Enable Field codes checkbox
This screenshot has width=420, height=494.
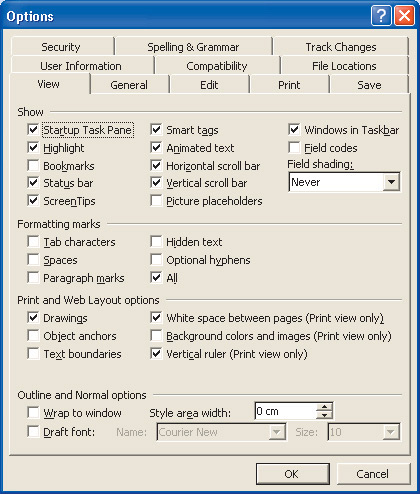(x=294, y=147)
